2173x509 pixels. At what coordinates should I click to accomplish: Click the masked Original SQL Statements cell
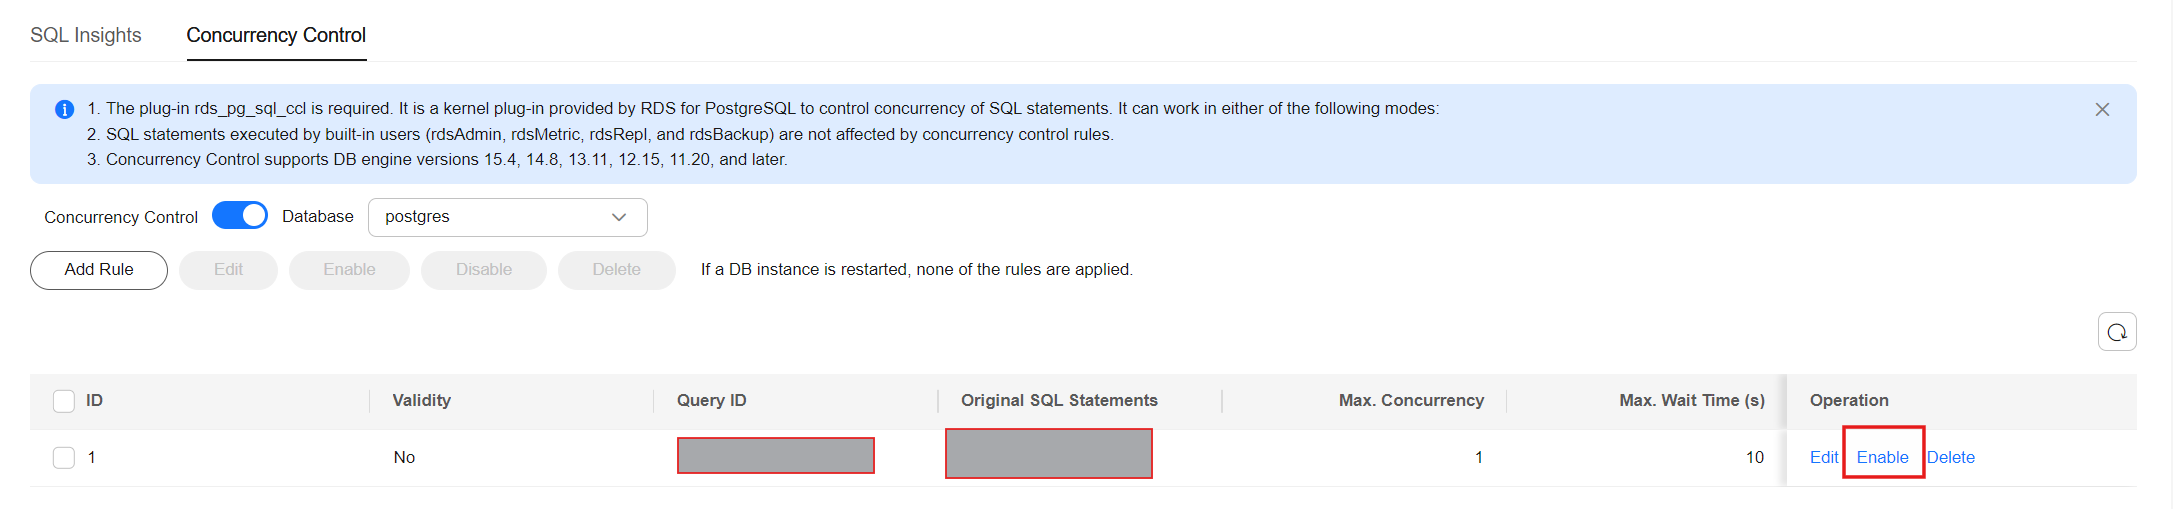click(1049, 454)
